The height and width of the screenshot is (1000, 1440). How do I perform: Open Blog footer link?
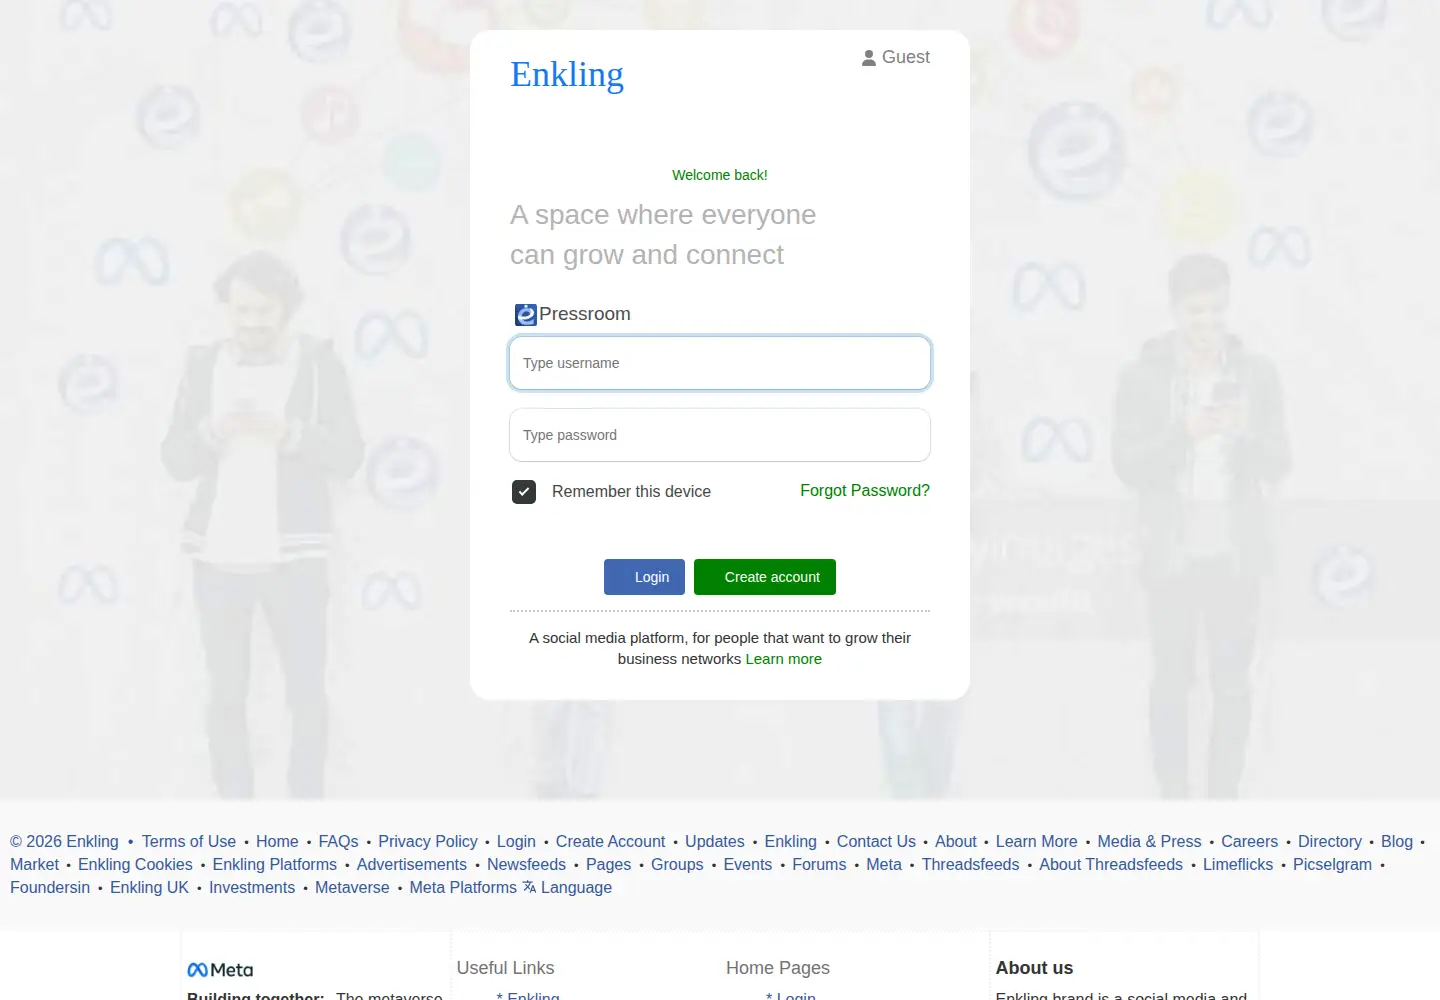pos(1397,841)
